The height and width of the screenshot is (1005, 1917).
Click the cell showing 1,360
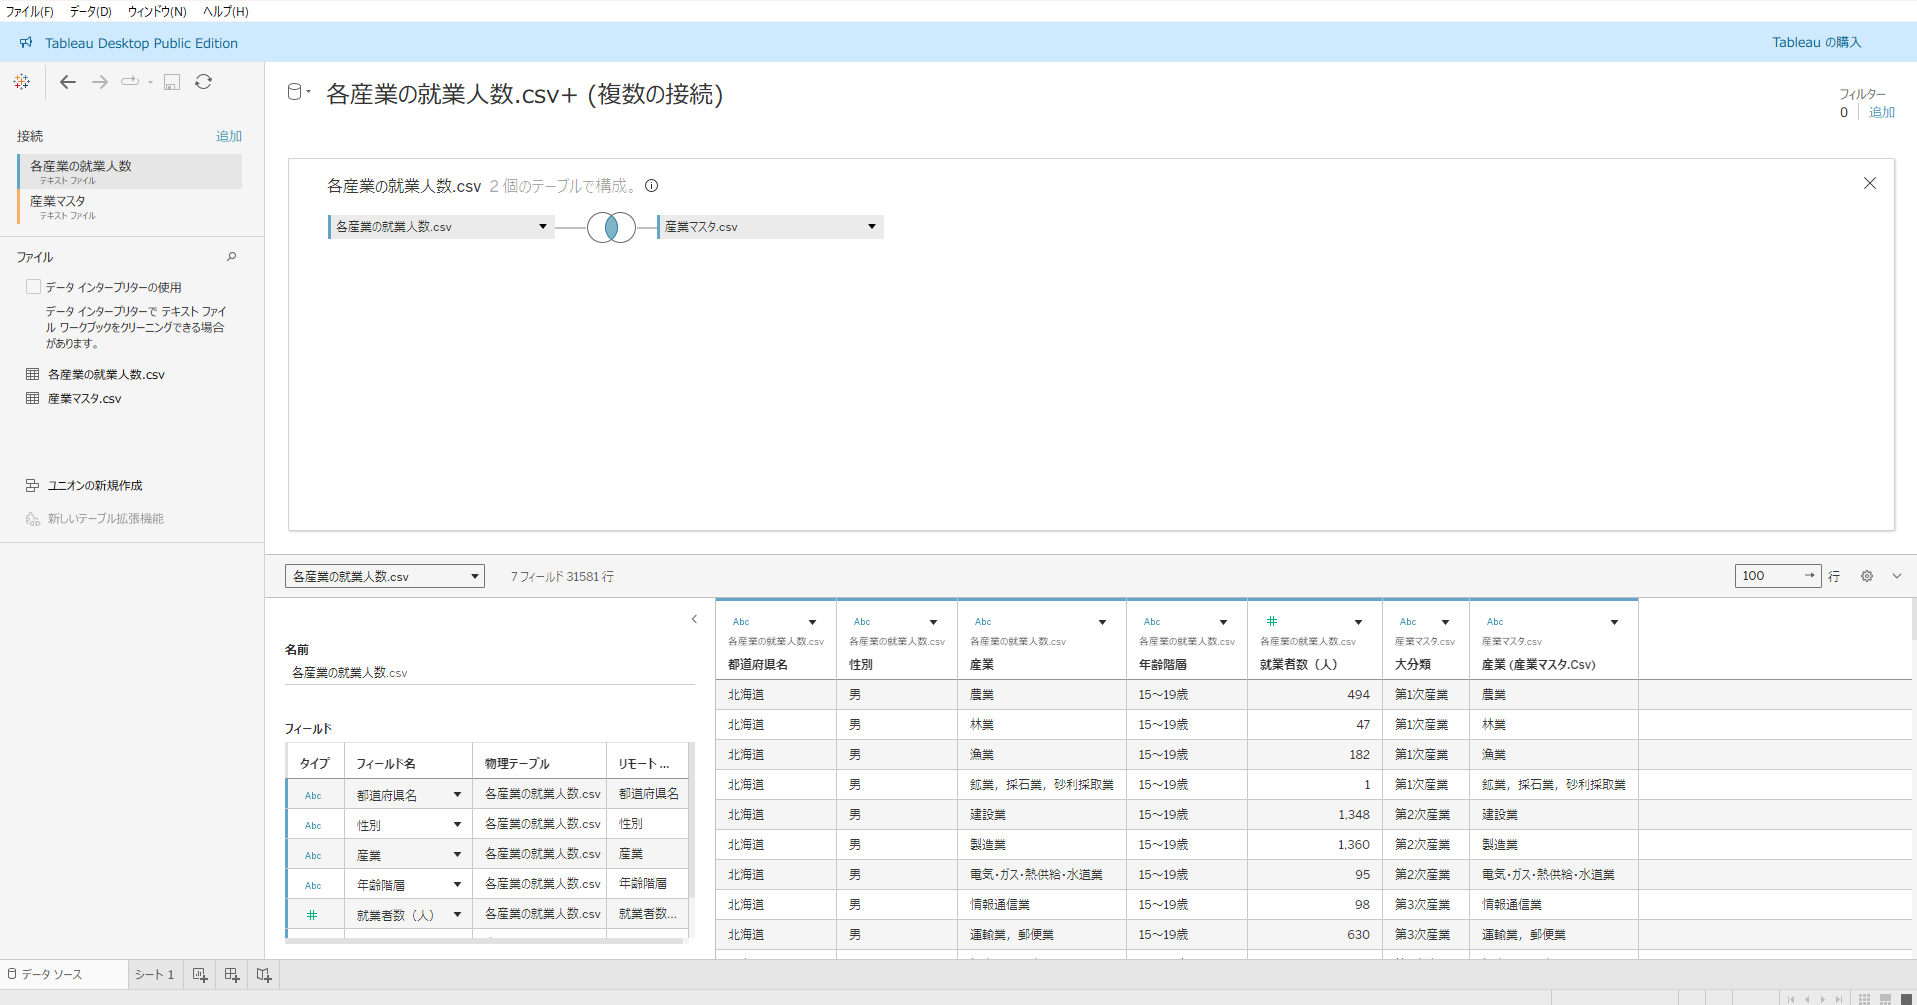1314,845
